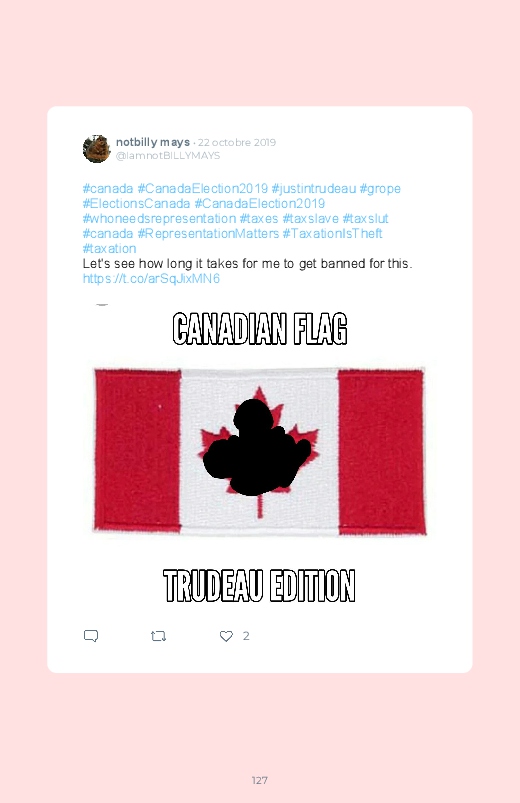Open the #taxation hashtag
This screenshot has width=520, height=803.
(x=110, y=248)
